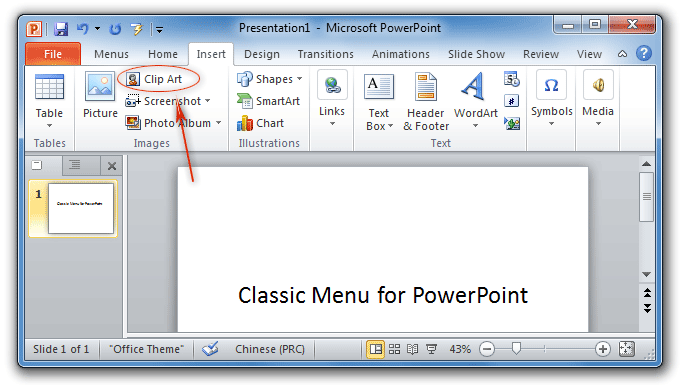Click the zoom slider handle

click(516, 349)
